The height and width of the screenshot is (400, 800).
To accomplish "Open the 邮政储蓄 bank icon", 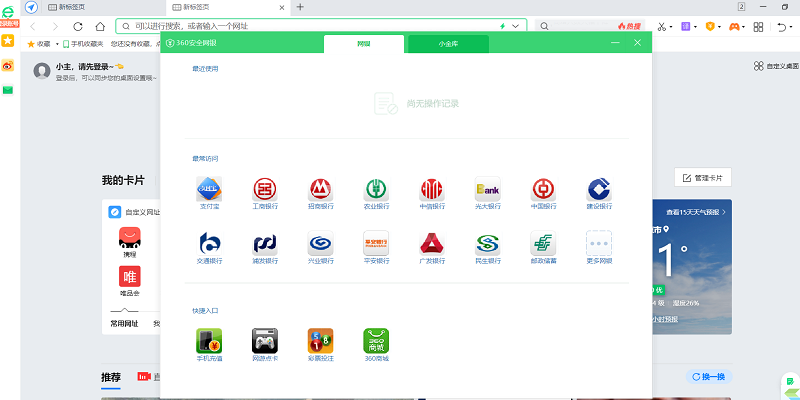I will pos(543,243).
